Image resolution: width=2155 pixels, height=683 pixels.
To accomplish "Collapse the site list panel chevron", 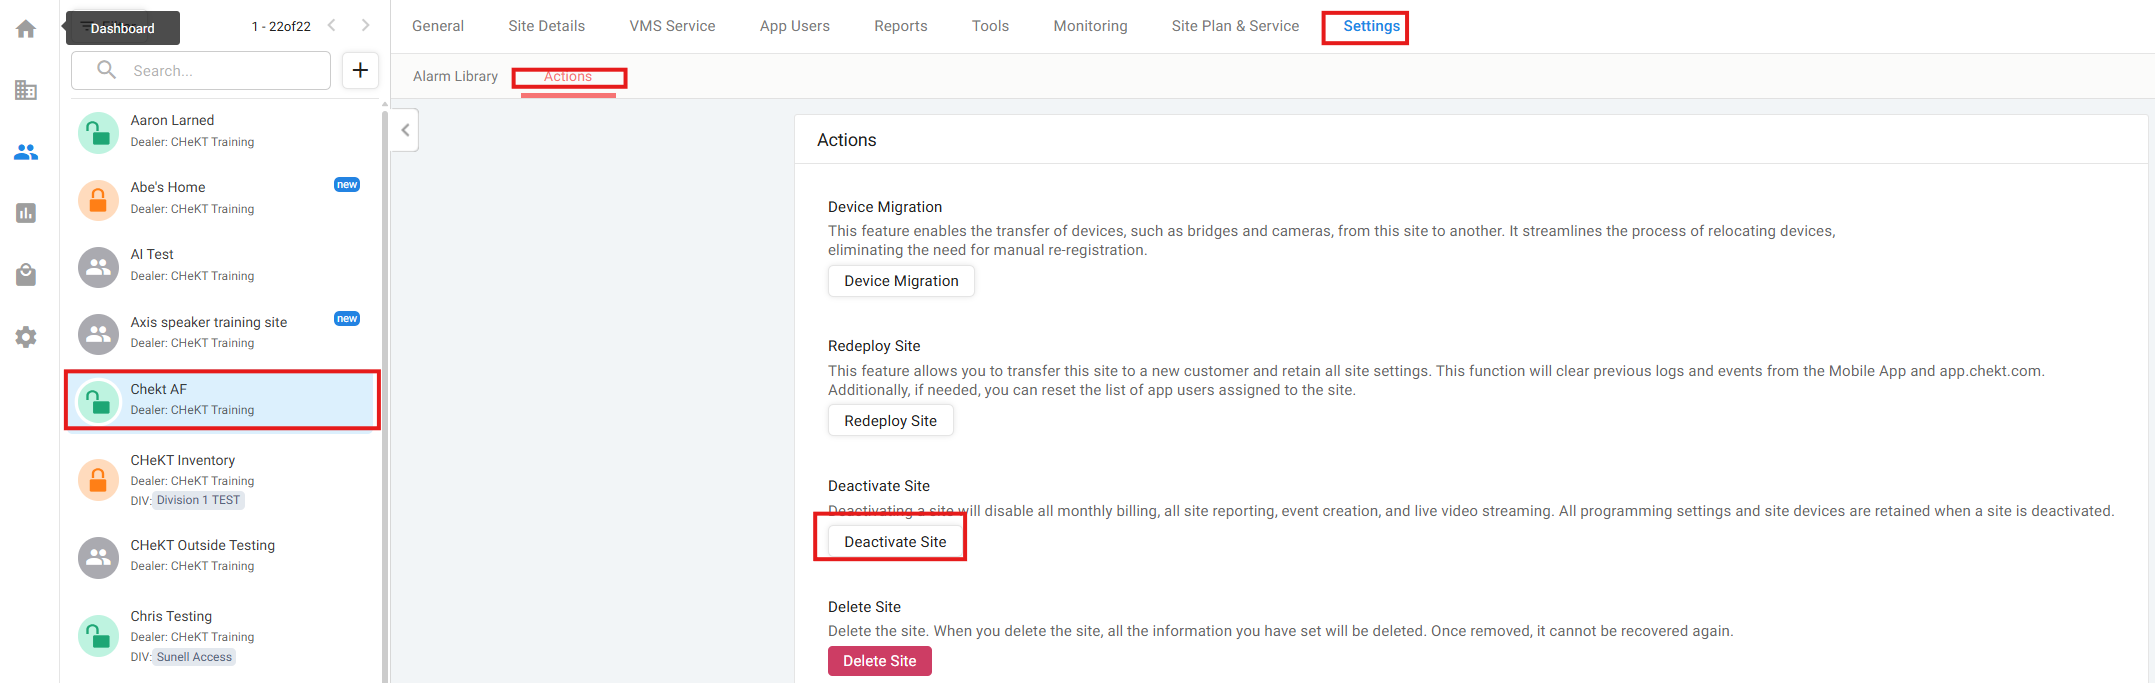I will [x=405, y=130].
